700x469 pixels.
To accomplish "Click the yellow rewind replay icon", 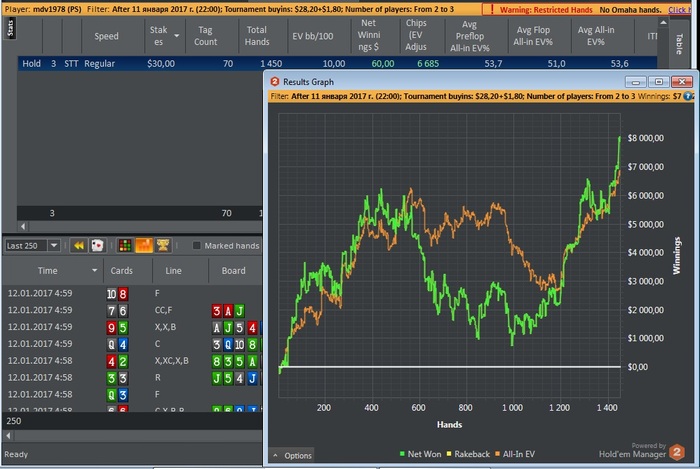I will pos(79,245).
